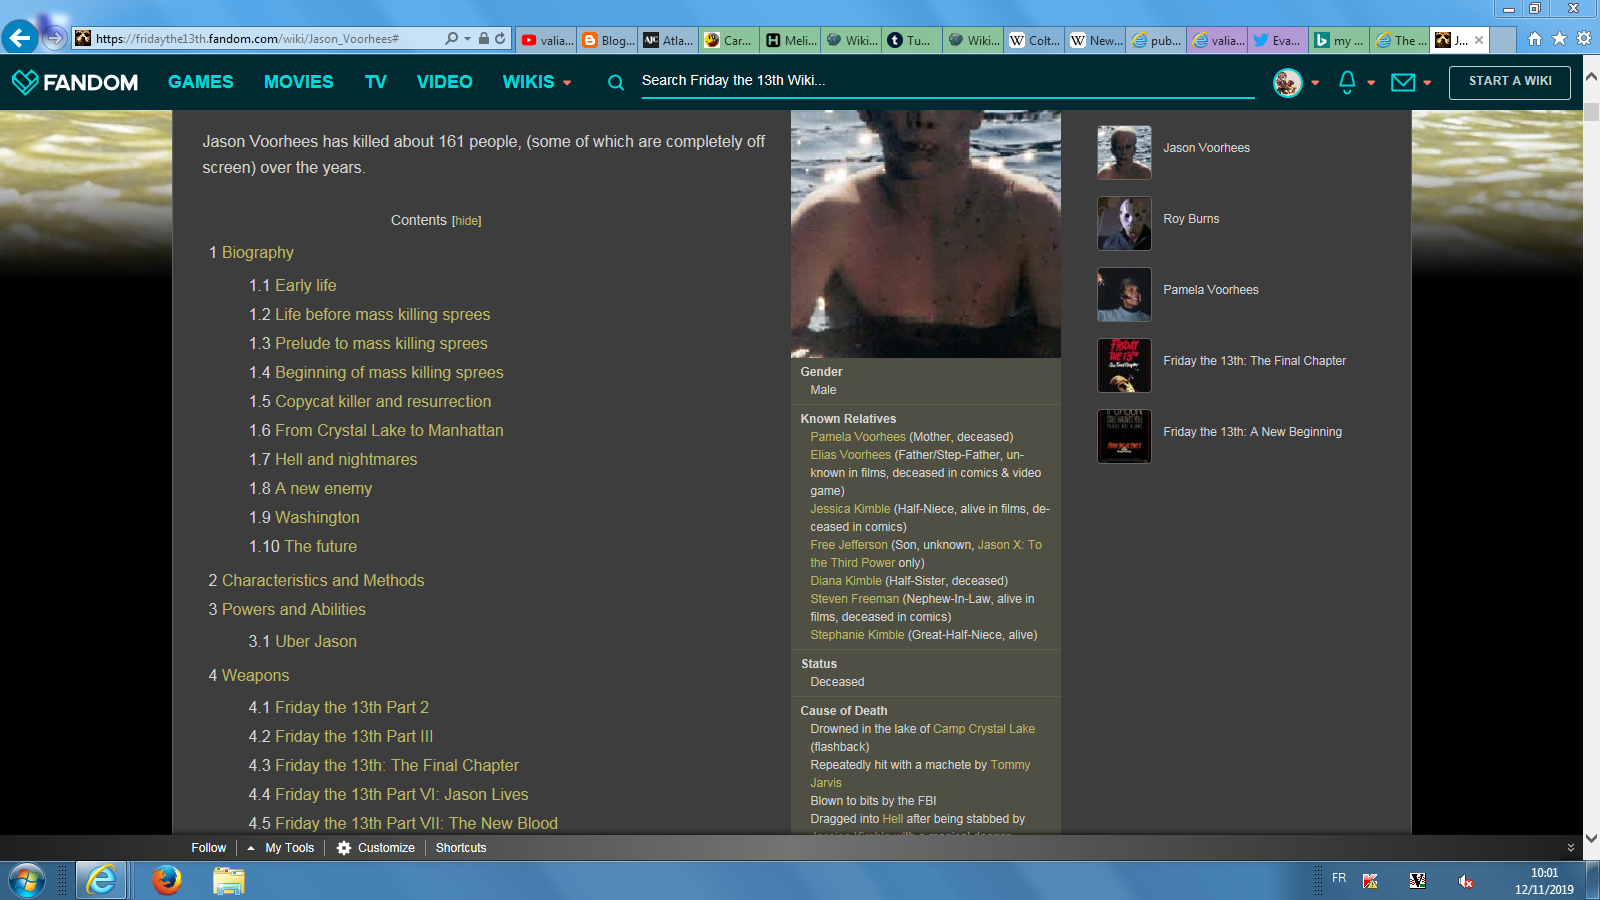Image resolution: width=1600 pixels, height=900 pixels.
Task: Expand the messages dropdown arrow
Action: click(x=1427, y=83)
